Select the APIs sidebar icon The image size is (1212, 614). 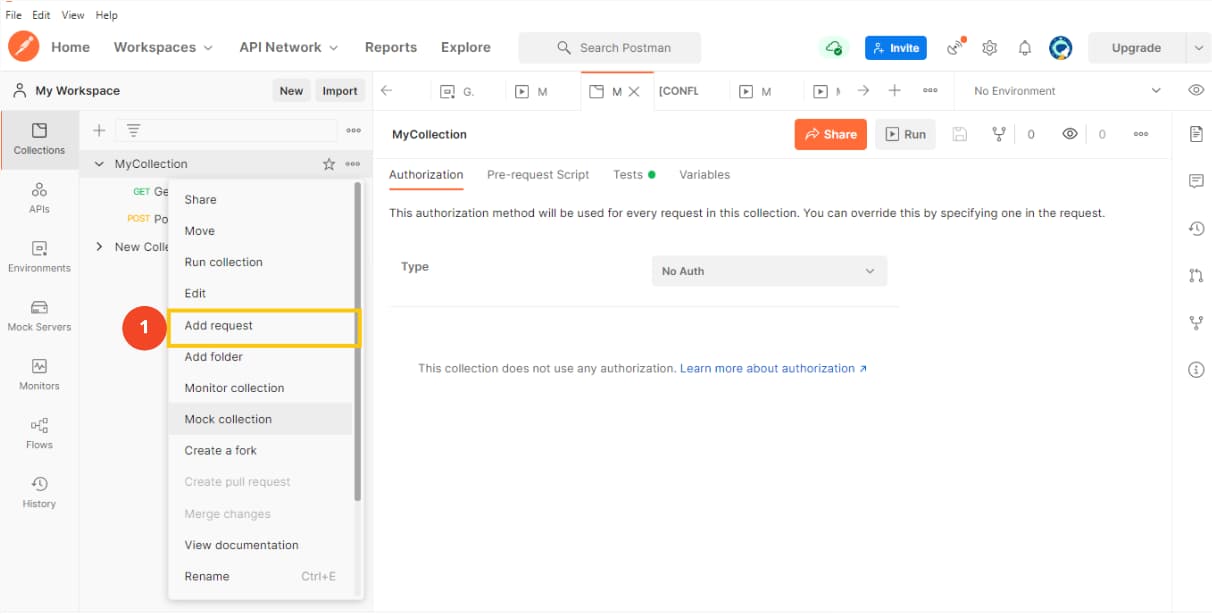pyautogui.click(x=39, y=197)
